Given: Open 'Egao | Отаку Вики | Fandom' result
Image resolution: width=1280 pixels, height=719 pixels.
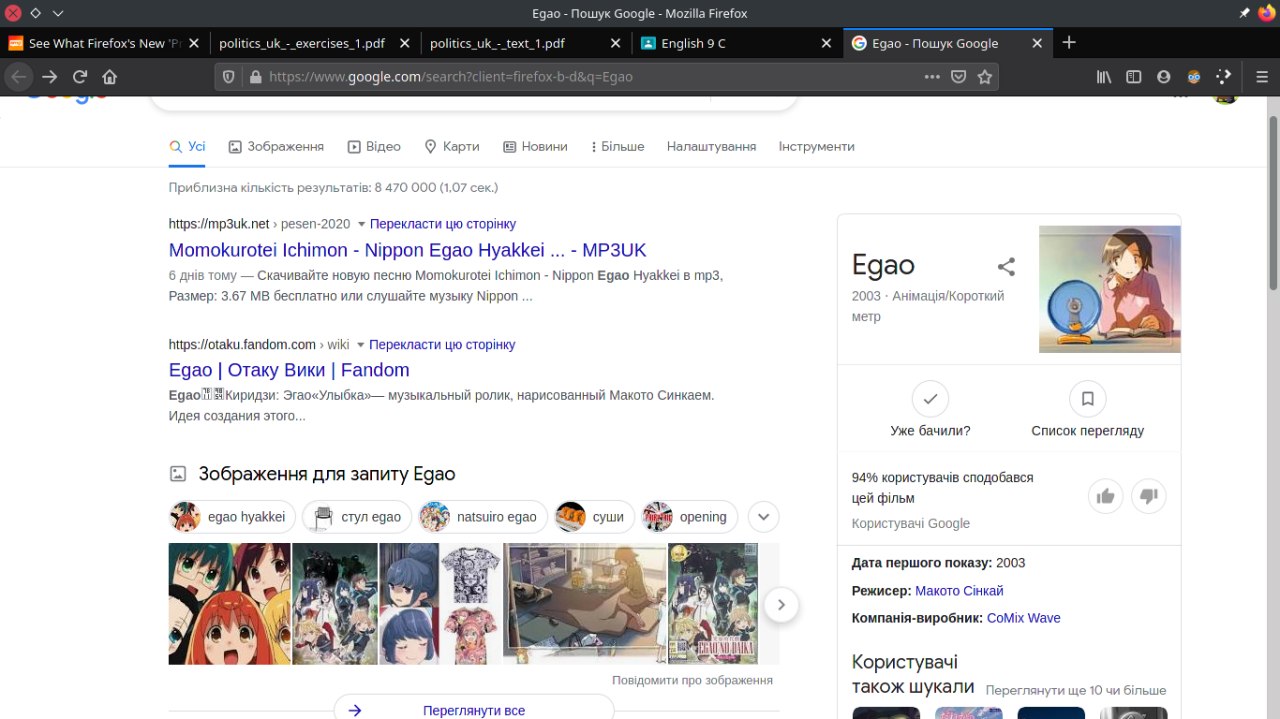Looking at the screenshot, I should pyautogui.click(x=289, y=370).
